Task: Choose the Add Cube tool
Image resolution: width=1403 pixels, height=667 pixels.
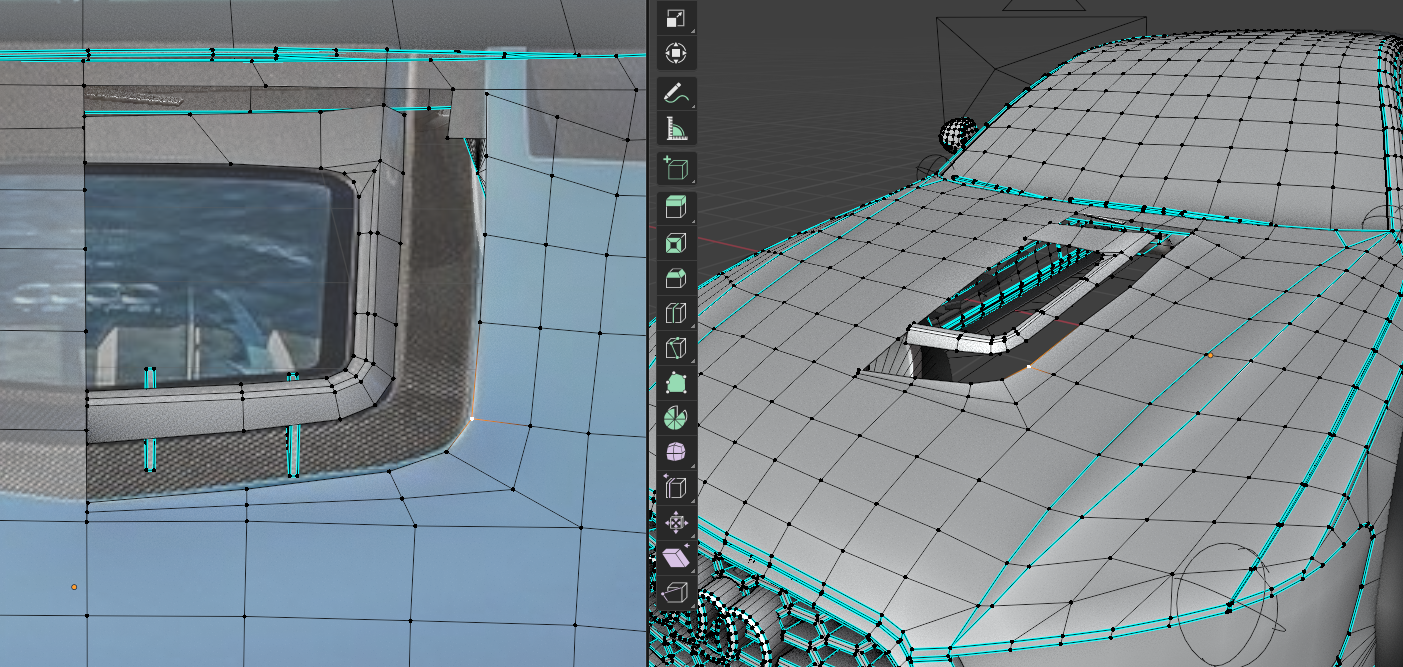Action: 676,168
